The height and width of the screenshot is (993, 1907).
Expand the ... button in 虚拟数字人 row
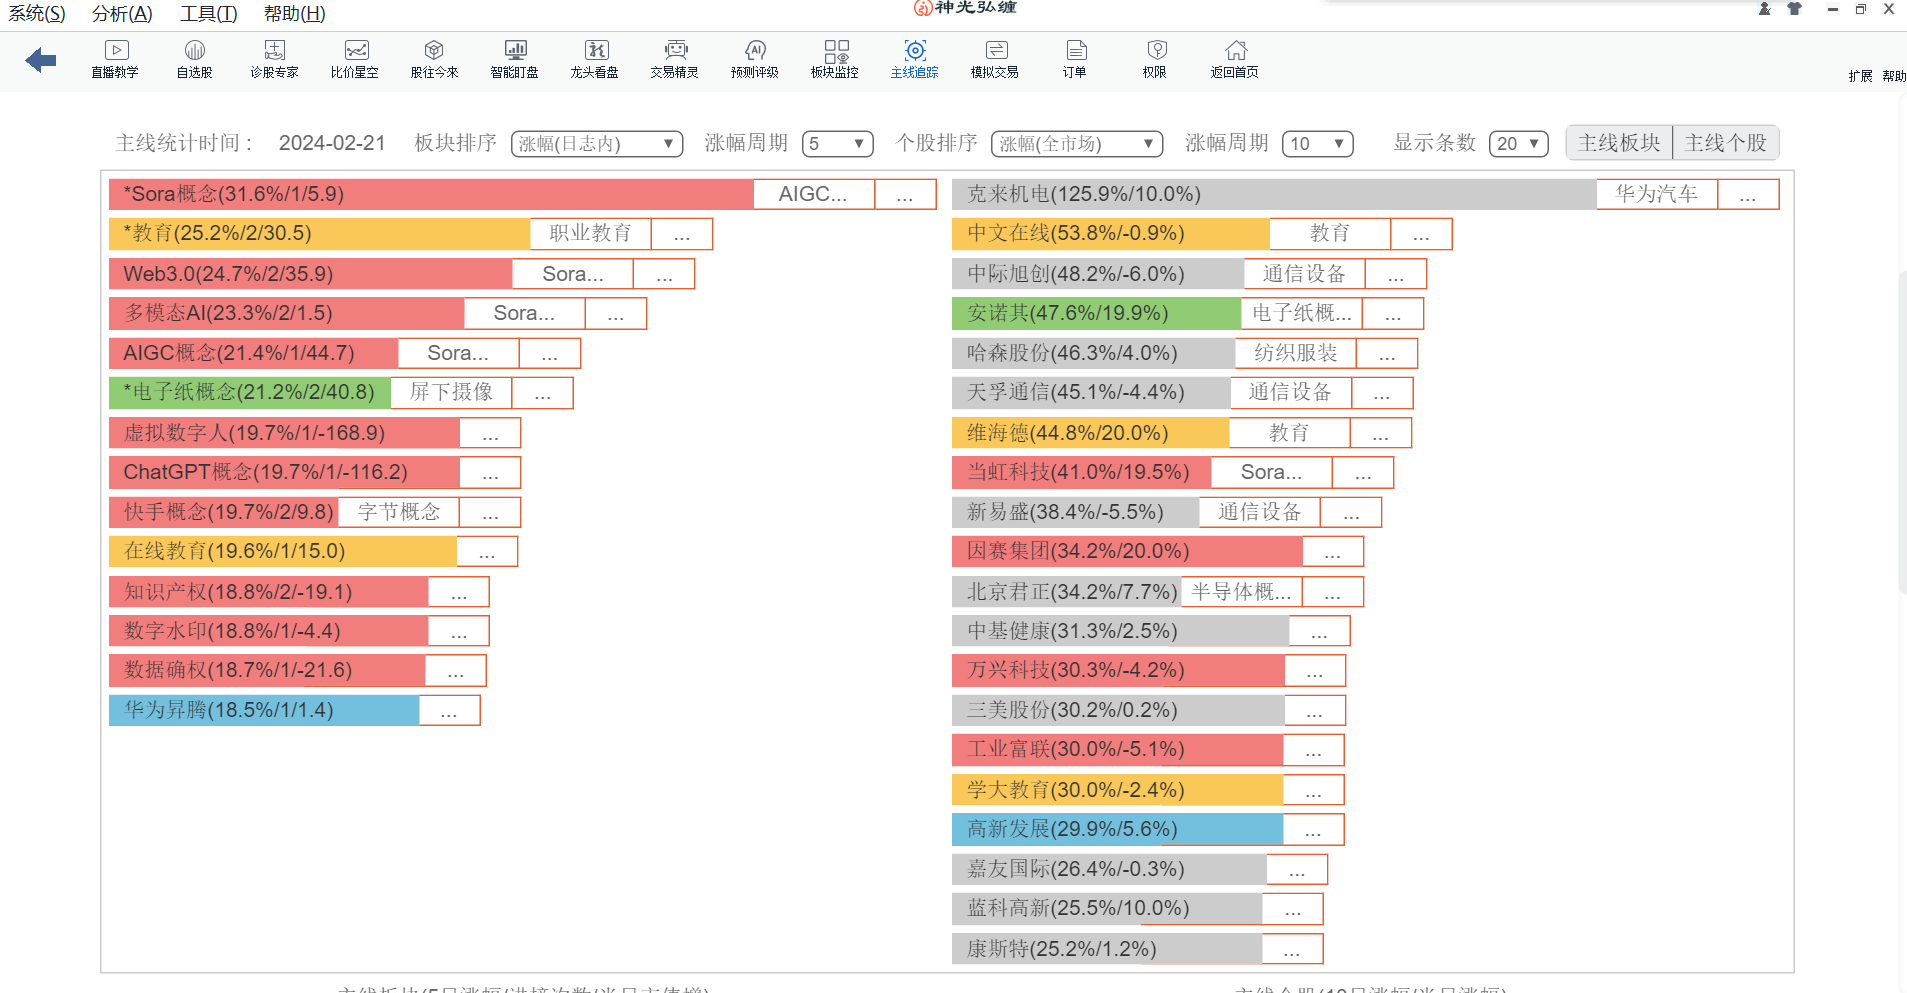(x=490, y=433)
